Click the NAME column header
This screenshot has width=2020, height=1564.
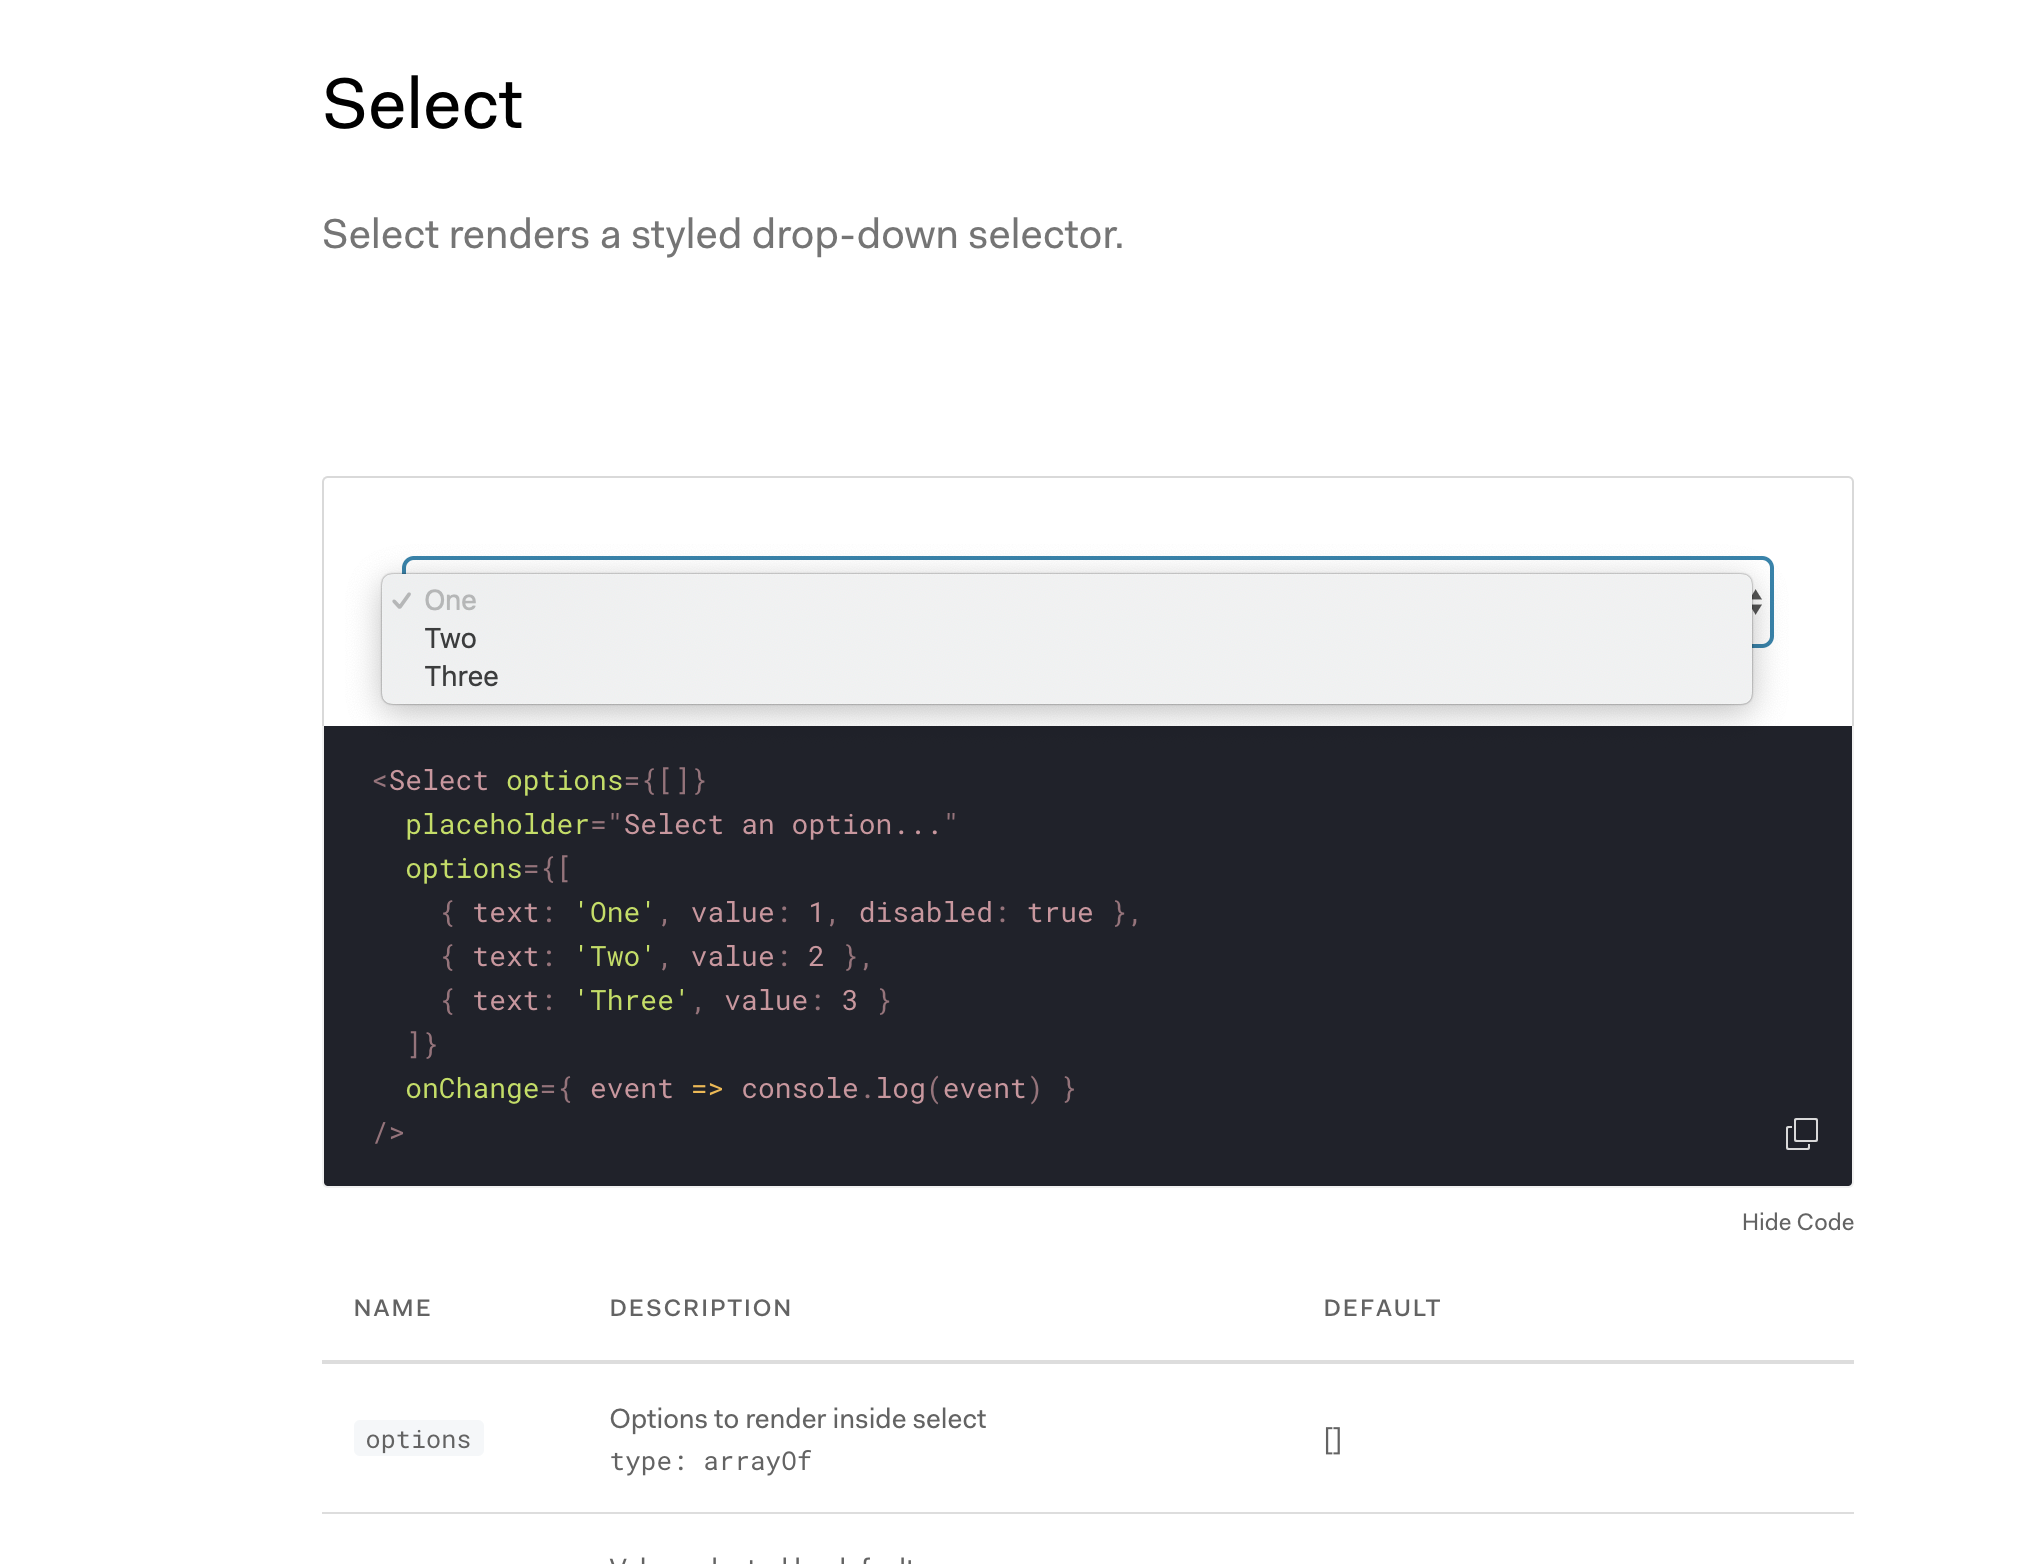392,1307
